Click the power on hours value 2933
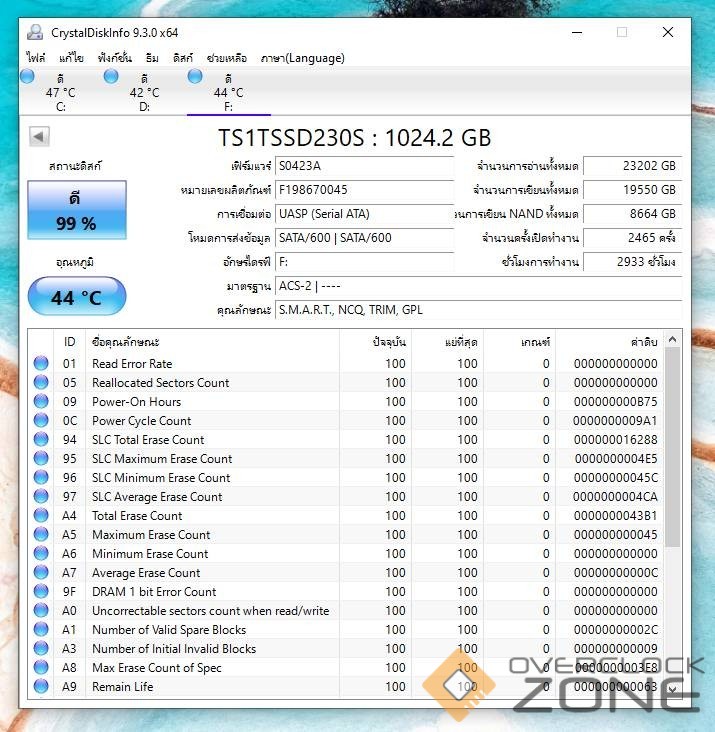The image size is (715, 732). [x=632, y=262]
